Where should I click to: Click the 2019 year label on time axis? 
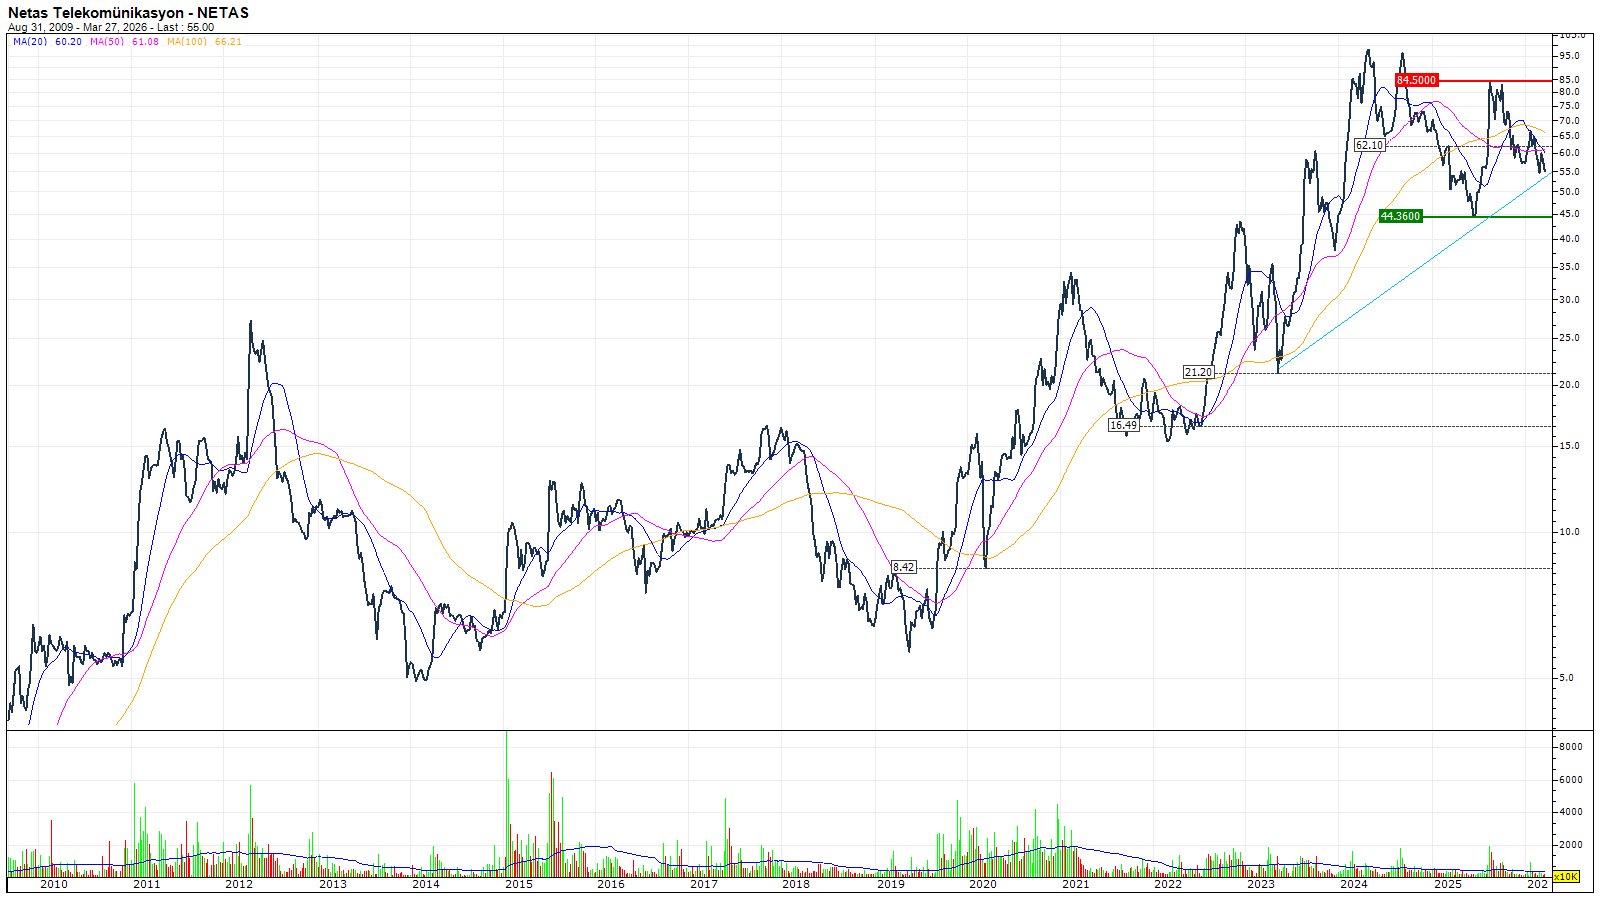click(x=891, y=884)
